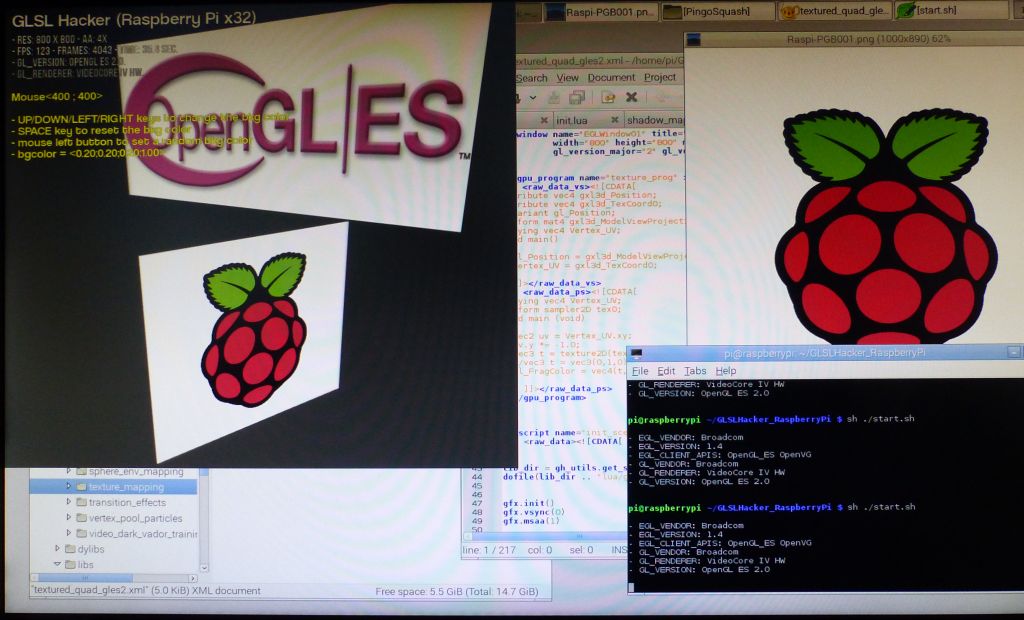
Task: Open the terminal Help menu
Action: pos(726,370)
